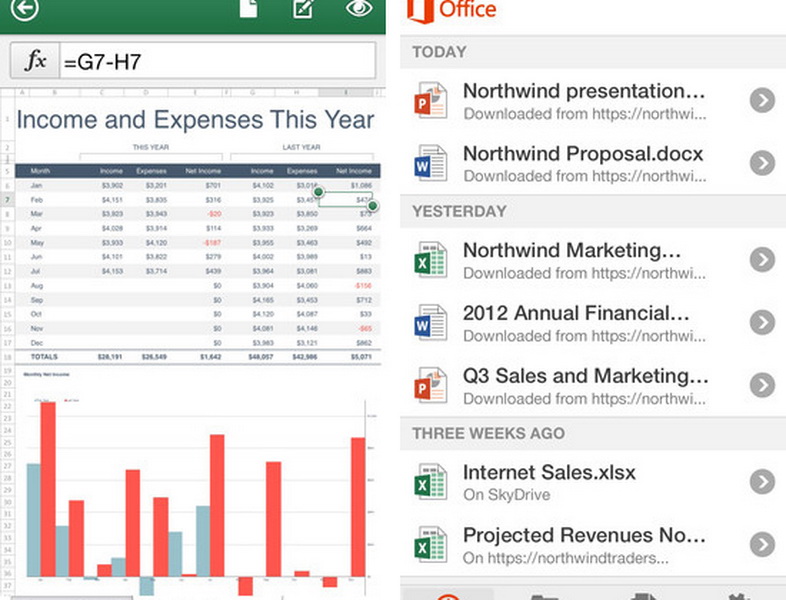Select the 'Dec' month cell
Screen dimensions: 786x600
coord(37,343)
